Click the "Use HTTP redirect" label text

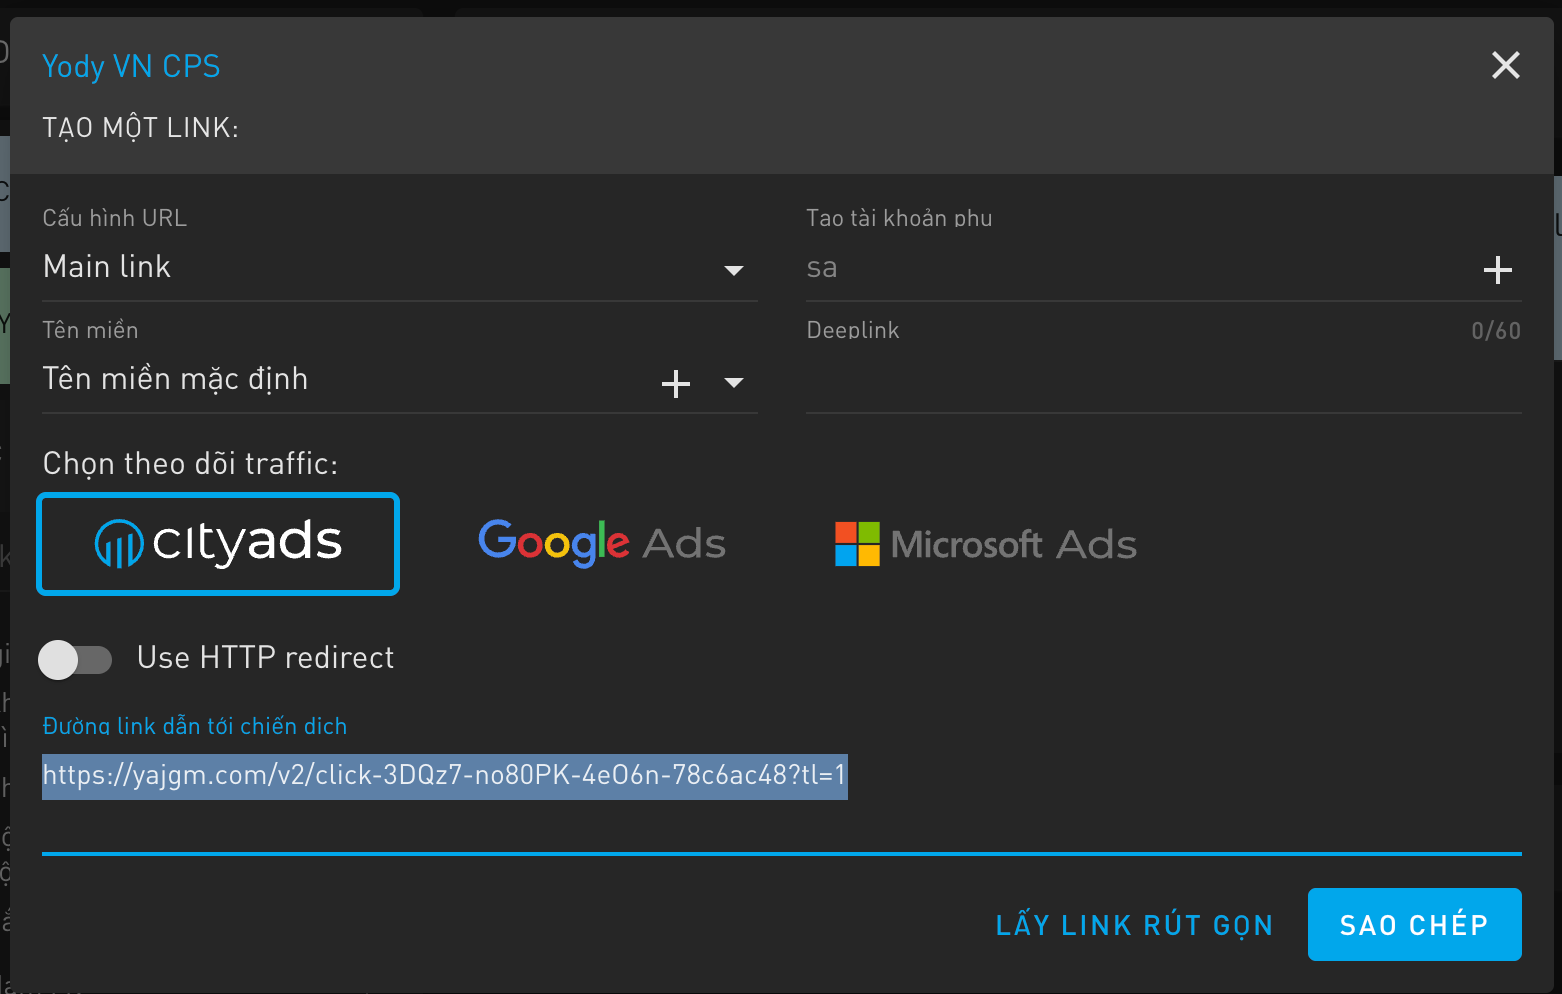click(x=265, y=658)
